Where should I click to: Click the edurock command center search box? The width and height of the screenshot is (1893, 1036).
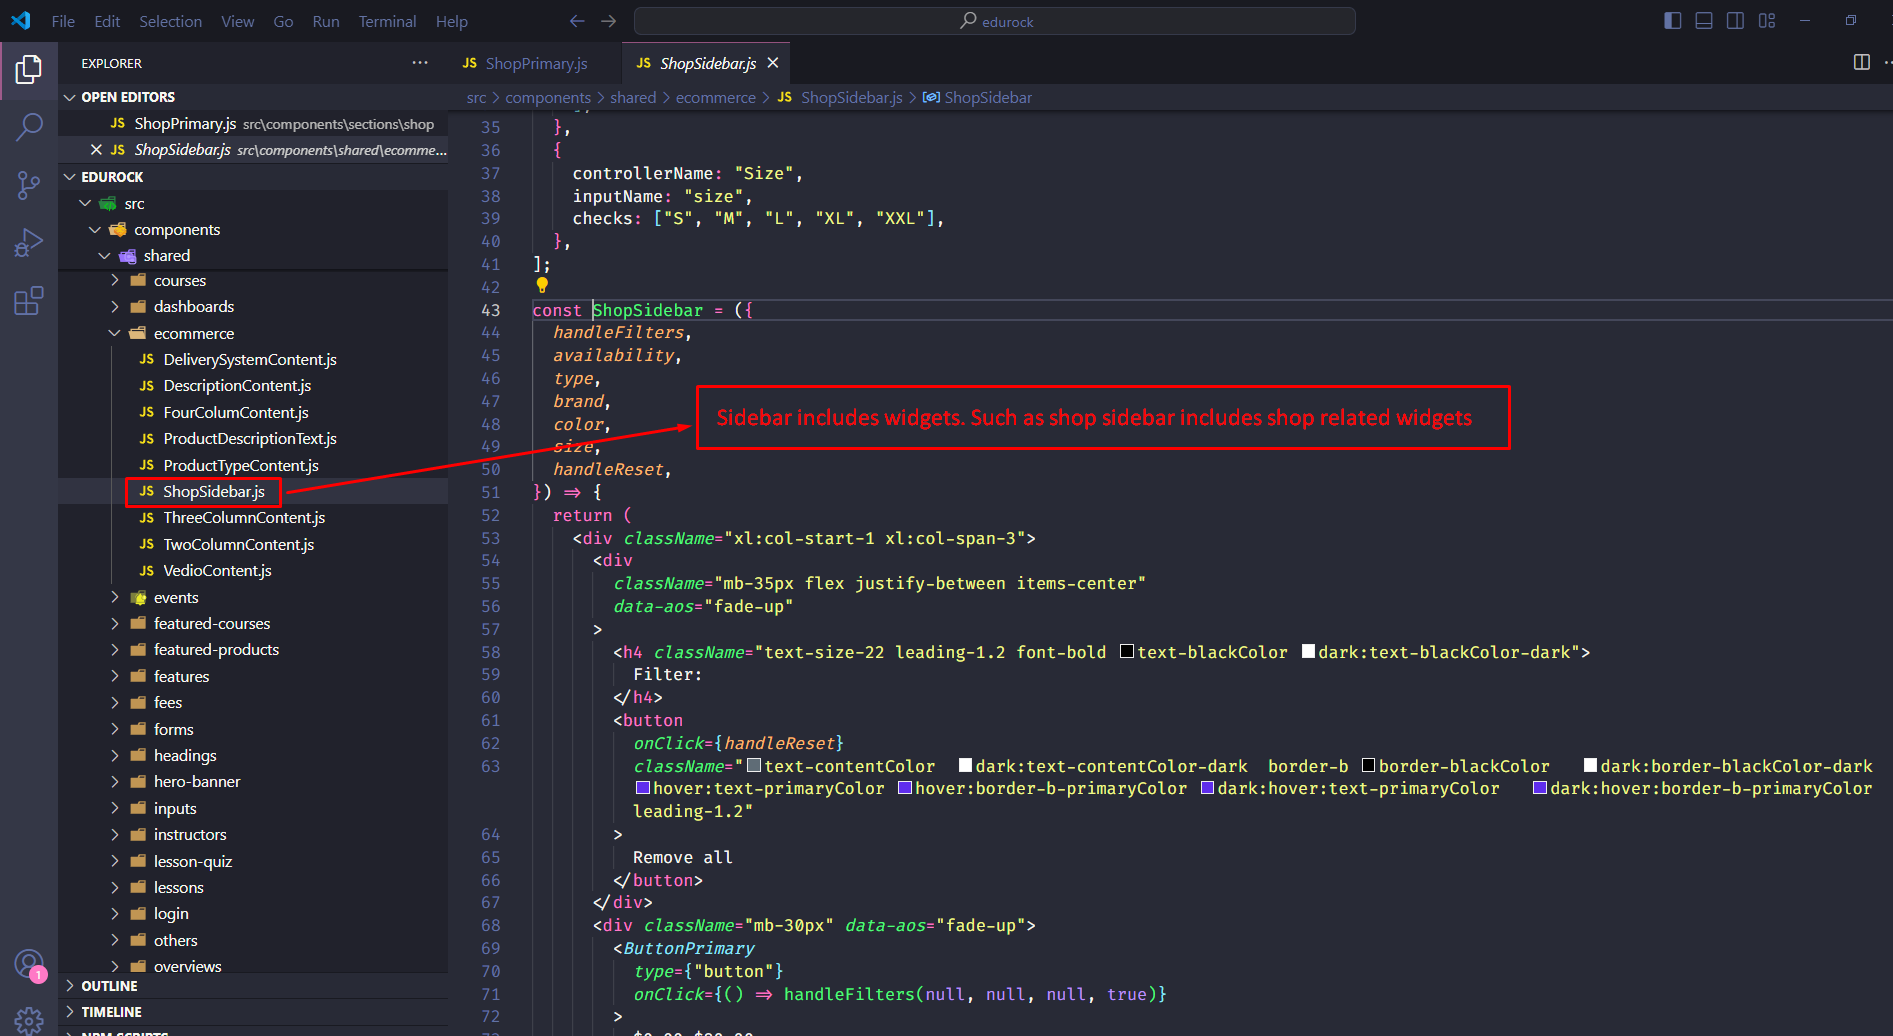(995, 21)
